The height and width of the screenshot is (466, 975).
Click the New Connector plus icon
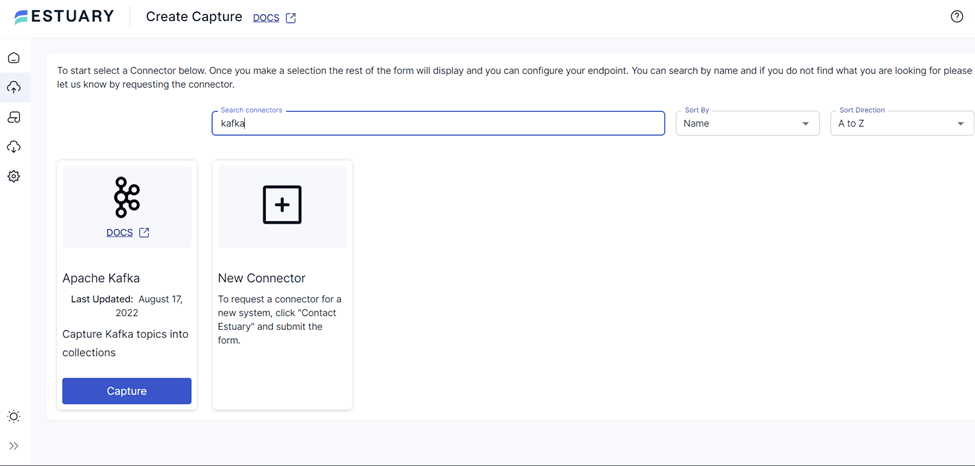282,205
